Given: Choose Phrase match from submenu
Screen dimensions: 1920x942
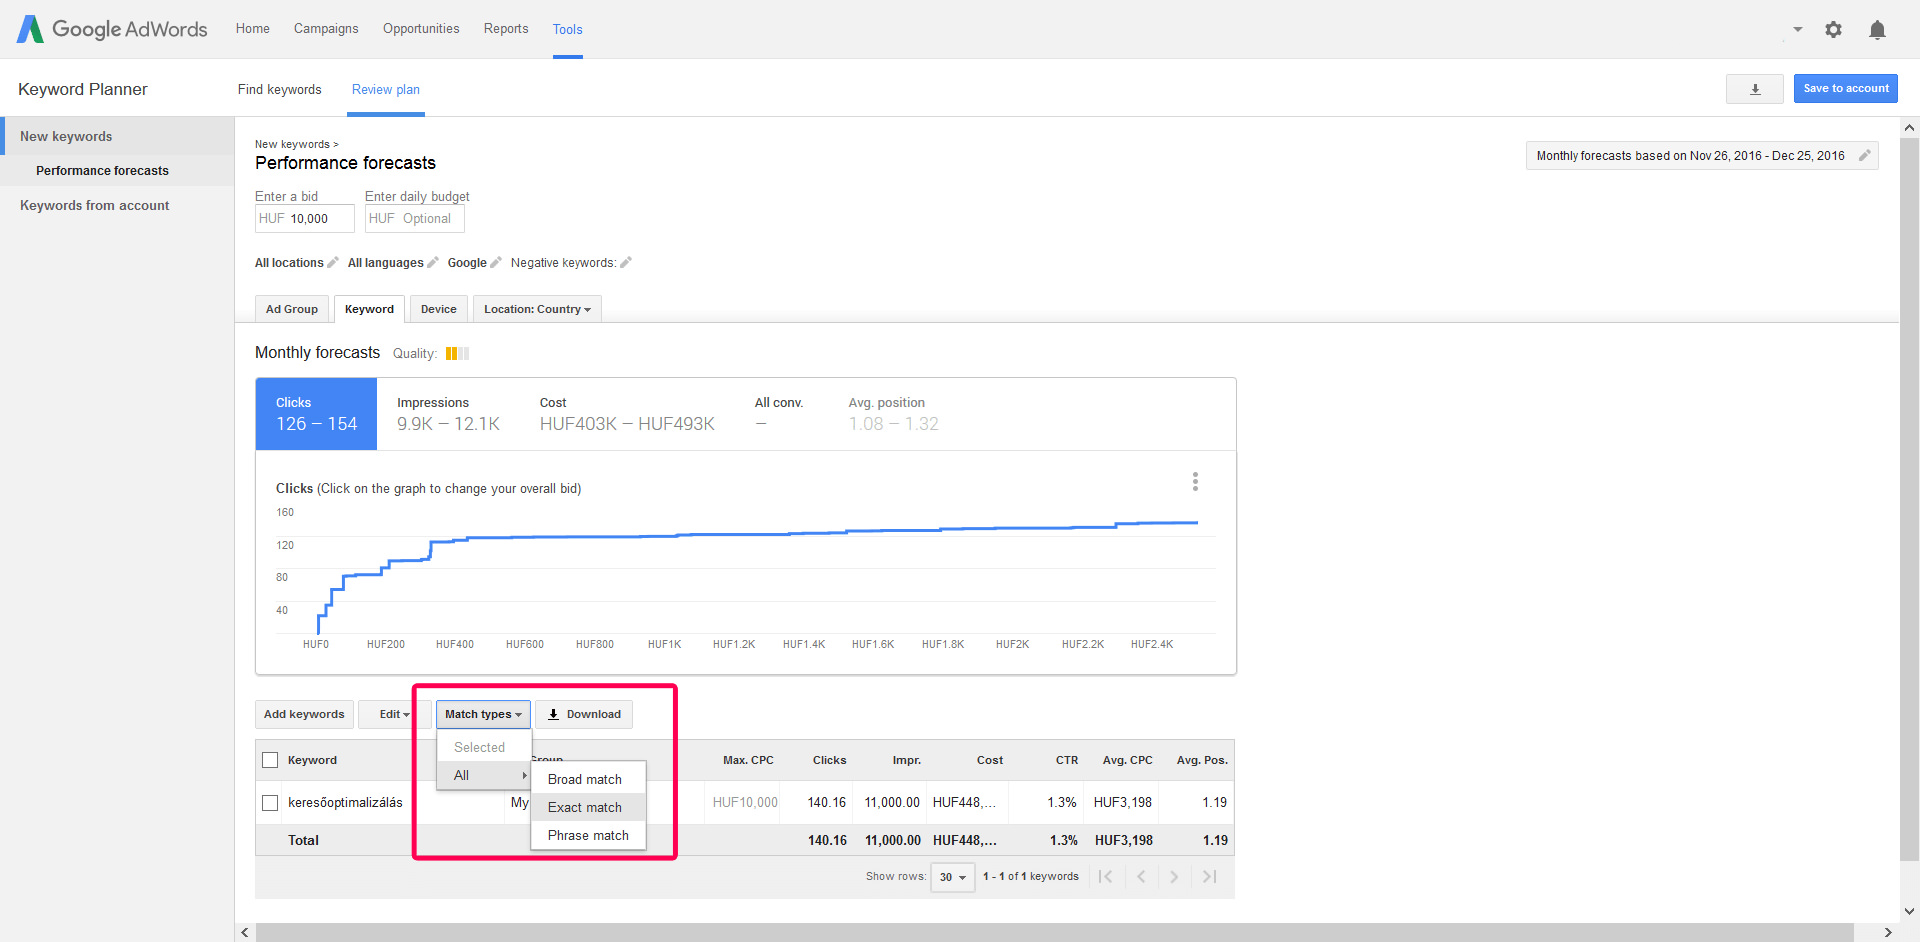Looking at the screenshot, I should pos(588,835).
